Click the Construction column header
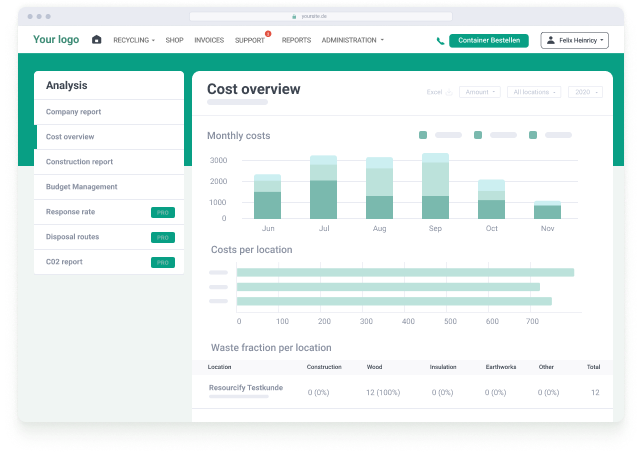 click(324, 367)
